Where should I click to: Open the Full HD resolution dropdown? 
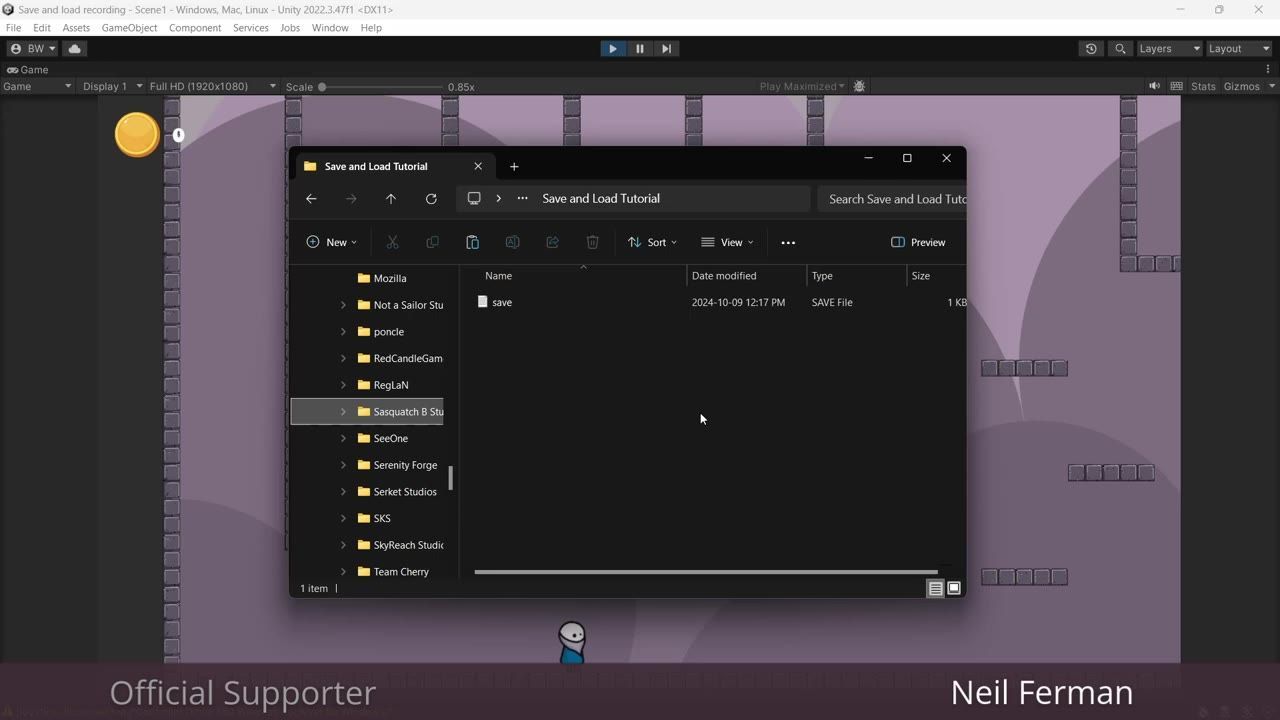pos(212,86)
